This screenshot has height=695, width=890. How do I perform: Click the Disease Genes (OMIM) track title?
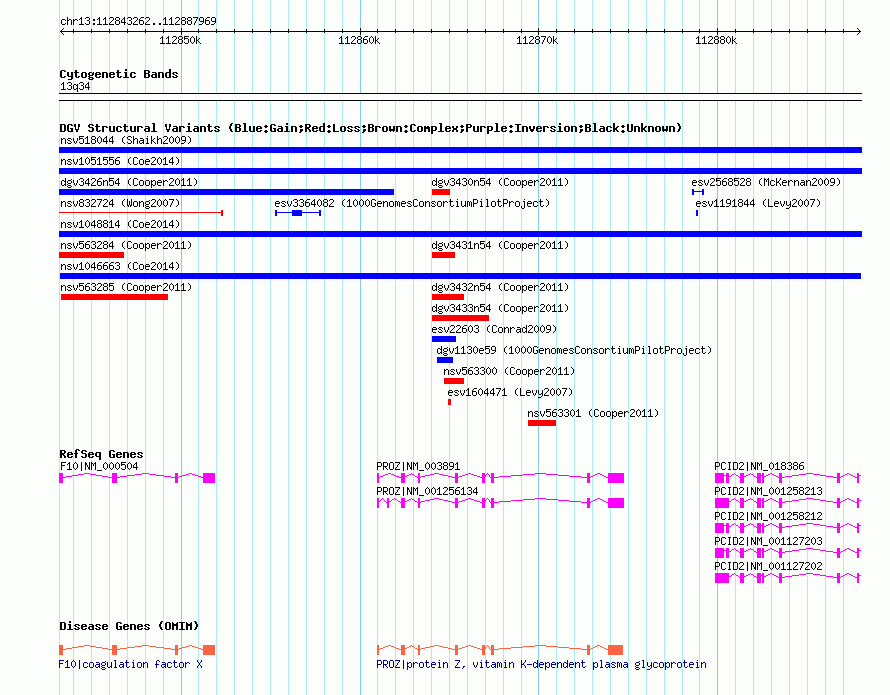pyautogui.click(x=129, y=626)
